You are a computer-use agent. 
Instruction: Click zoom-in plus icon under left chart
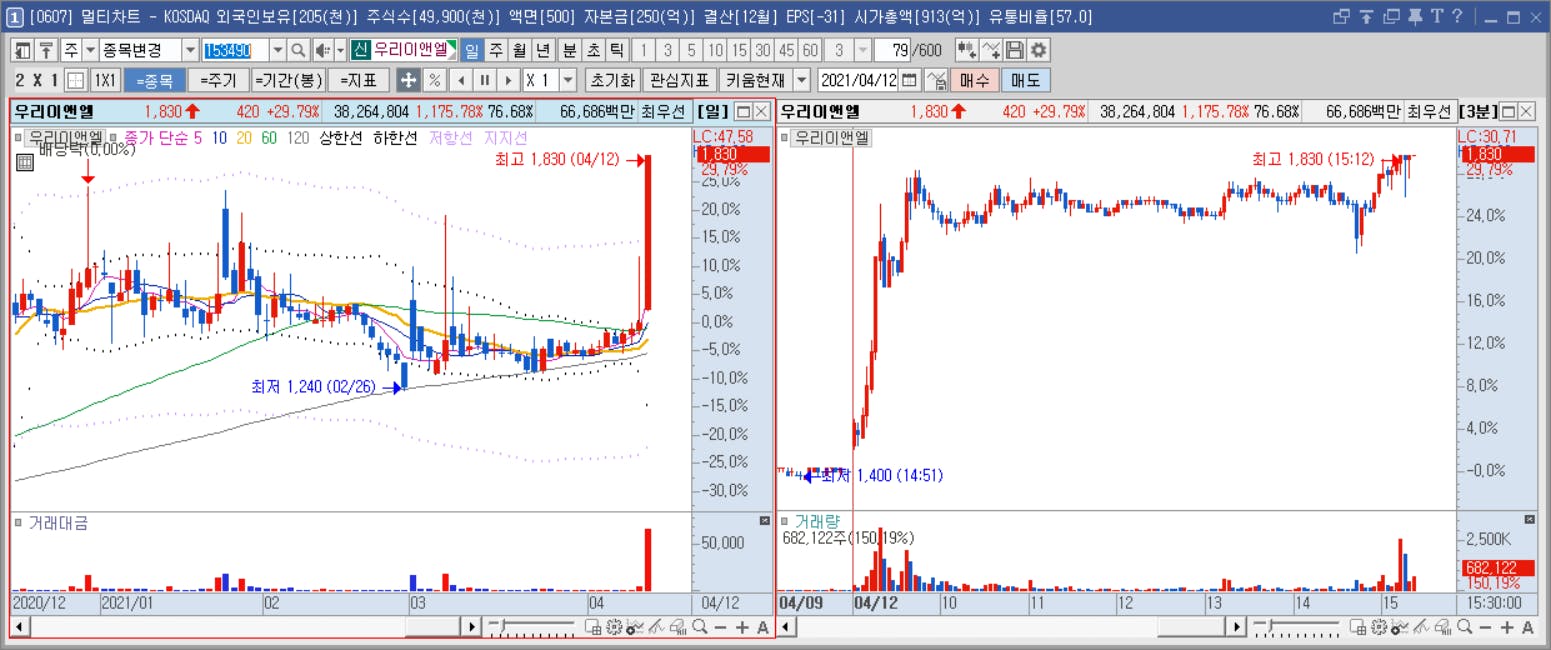coord(742,627)
